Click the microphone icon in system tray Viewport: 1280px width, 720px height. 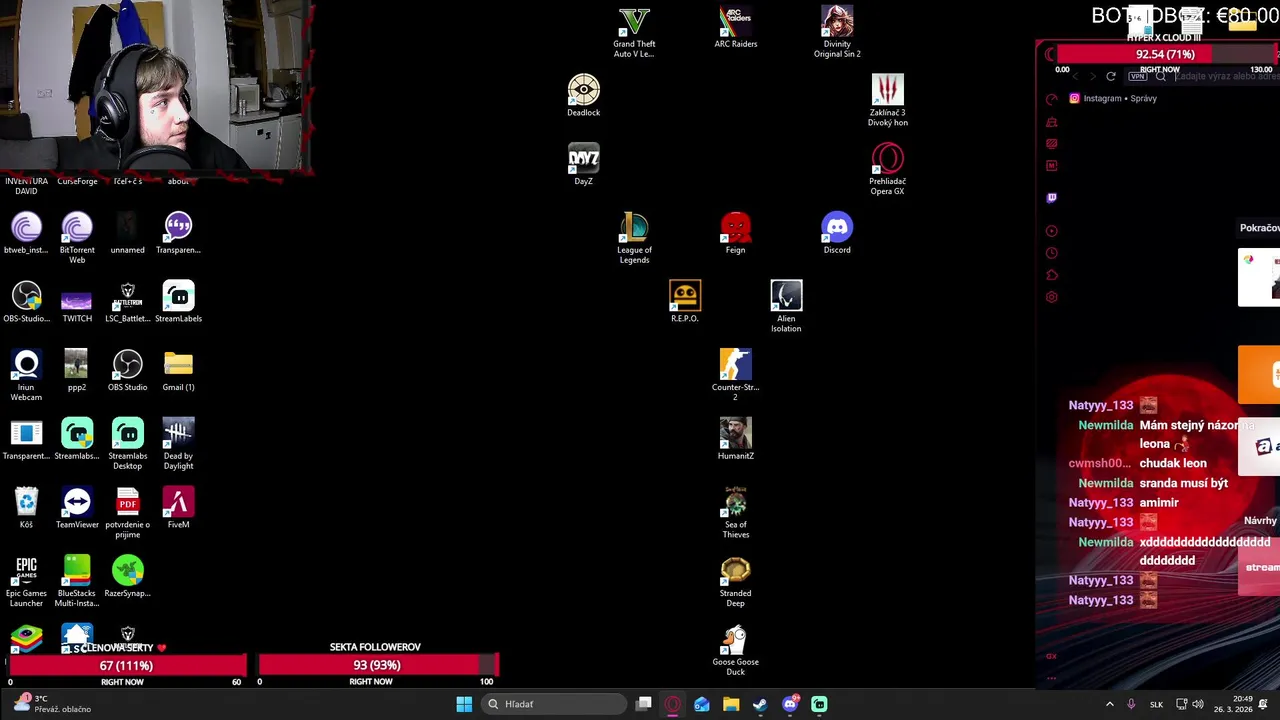[1131, 704]
